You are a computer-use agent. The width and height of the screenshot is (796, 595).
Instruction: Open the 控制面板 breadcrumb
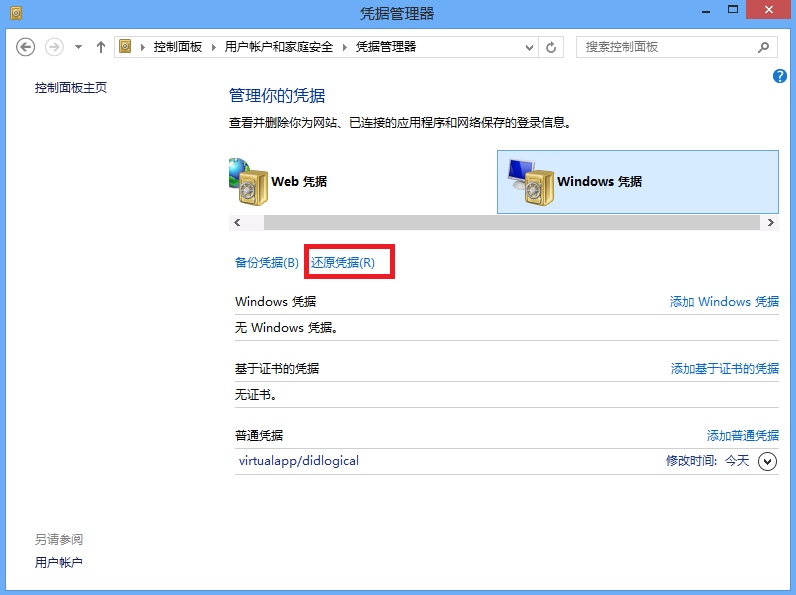pos(178,47)
